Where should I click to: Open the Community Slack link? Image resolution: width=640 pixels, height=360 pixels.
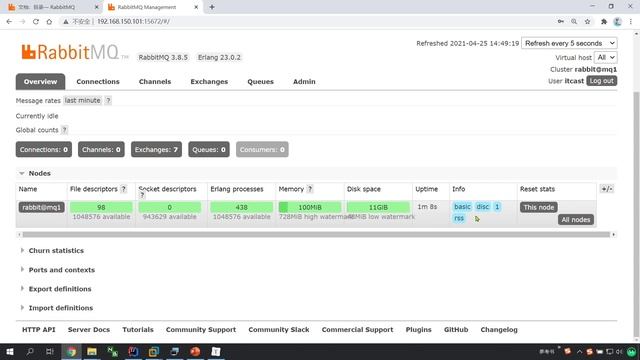pos(279,330)
